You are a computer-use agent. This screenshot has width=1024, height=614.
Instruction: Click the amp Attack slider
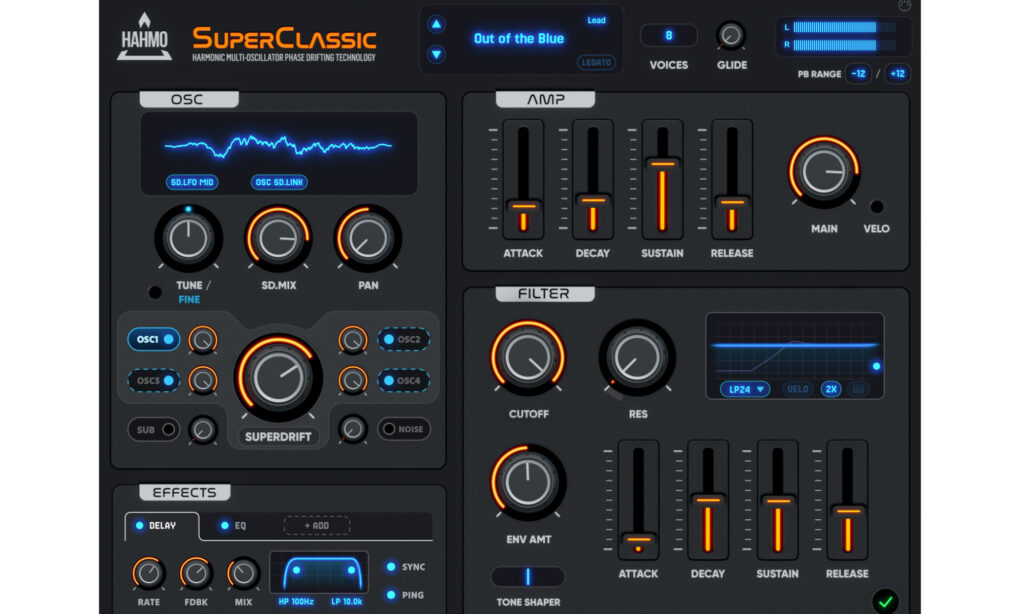click(x=523, y=179)
